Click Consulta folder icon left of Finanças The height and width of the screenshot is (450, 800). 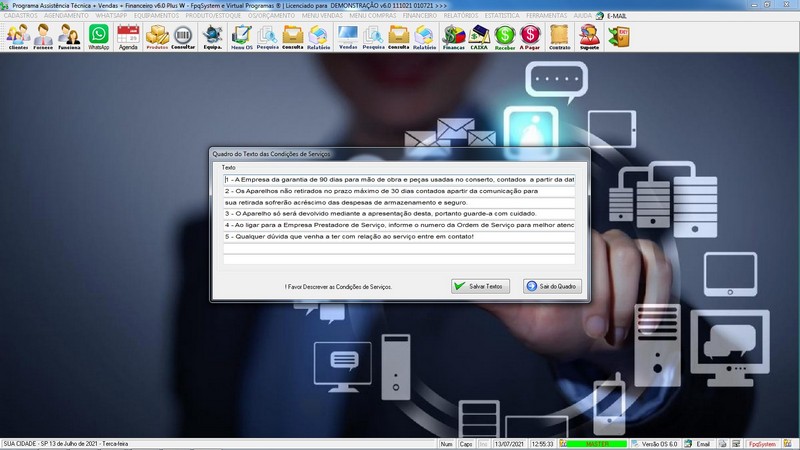click(398, 37)
